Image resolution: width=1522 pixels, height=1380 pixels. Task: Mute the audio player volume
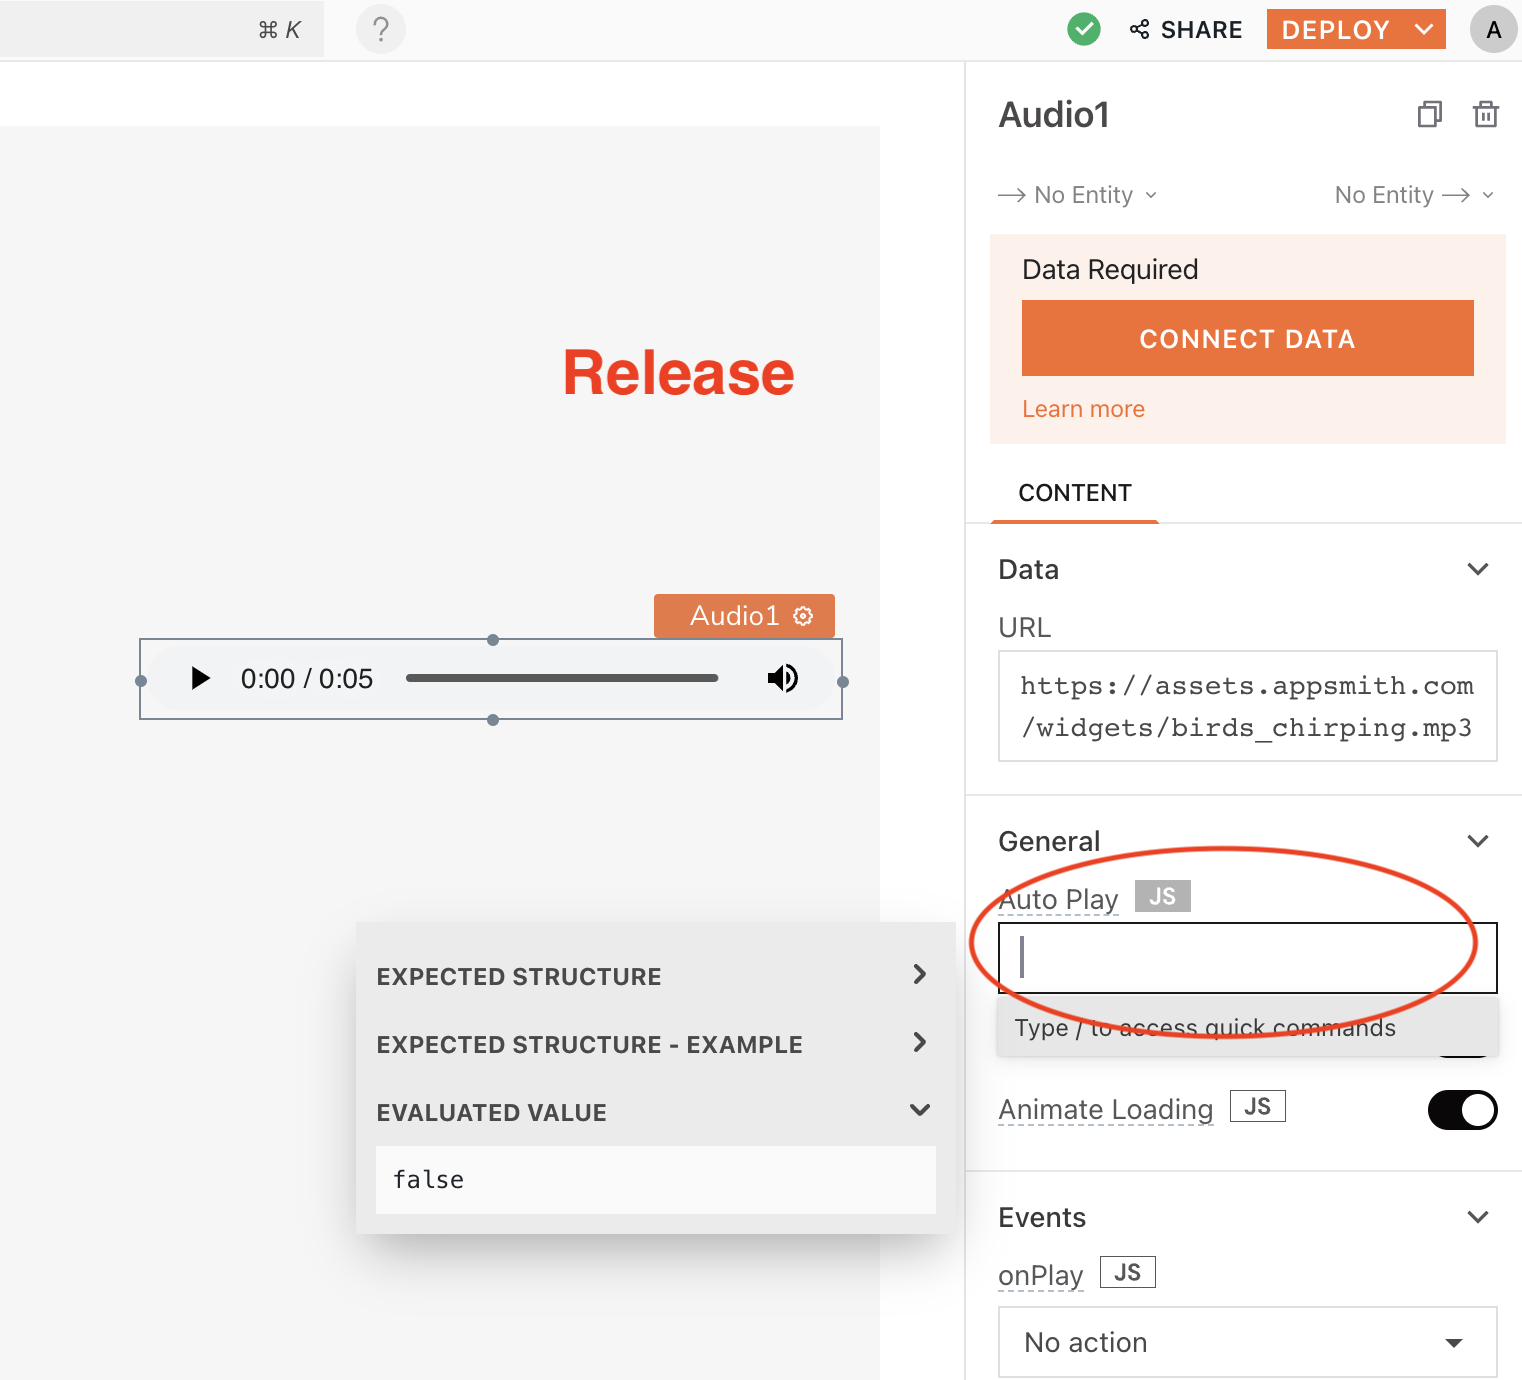(783, 678)
